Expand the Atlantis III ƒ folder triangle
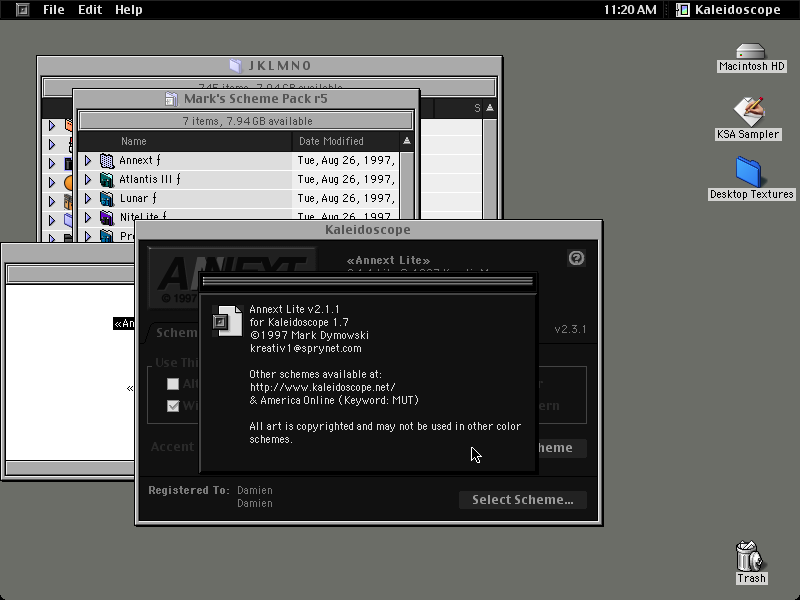800x600 pixels. 88,180
